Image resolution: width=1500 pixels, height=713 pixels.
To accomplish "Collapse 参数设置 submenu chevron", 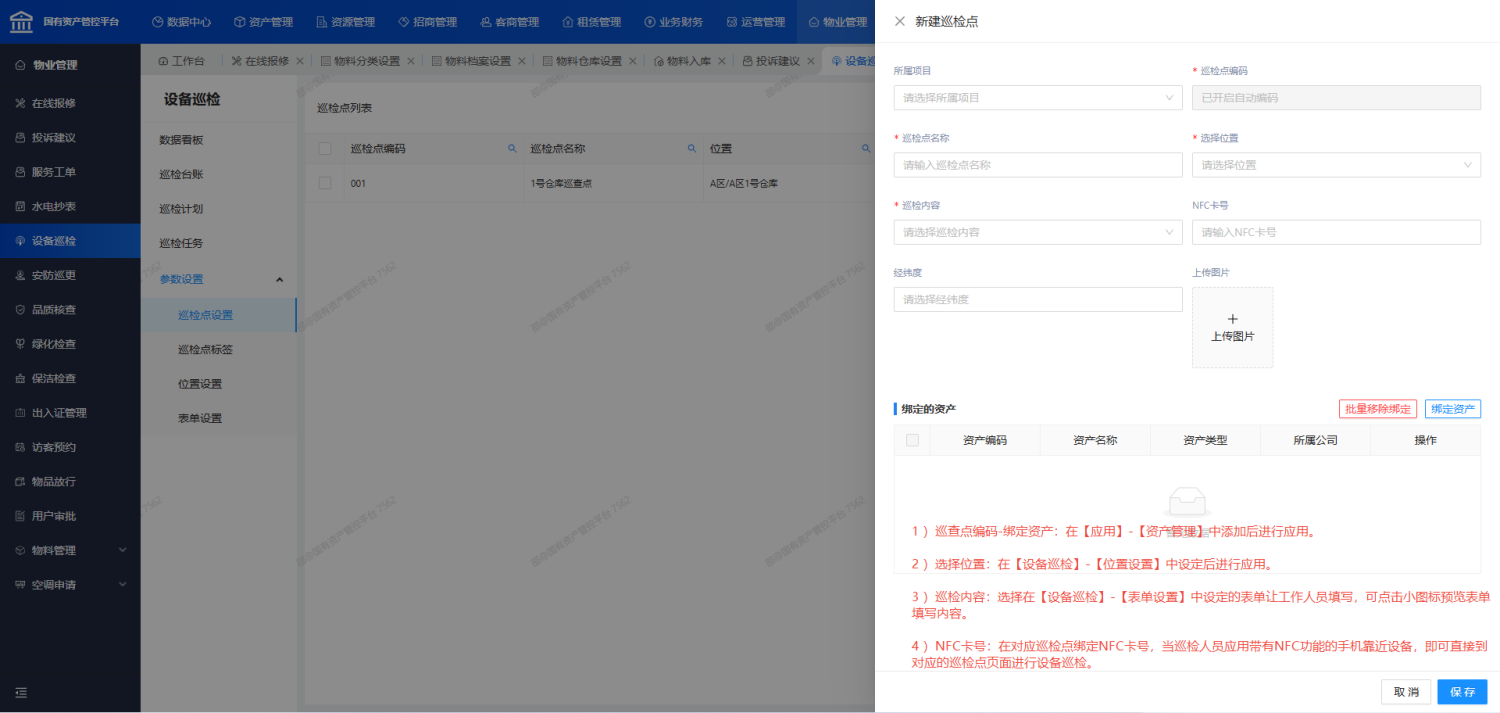I will (x=279, y=279).
